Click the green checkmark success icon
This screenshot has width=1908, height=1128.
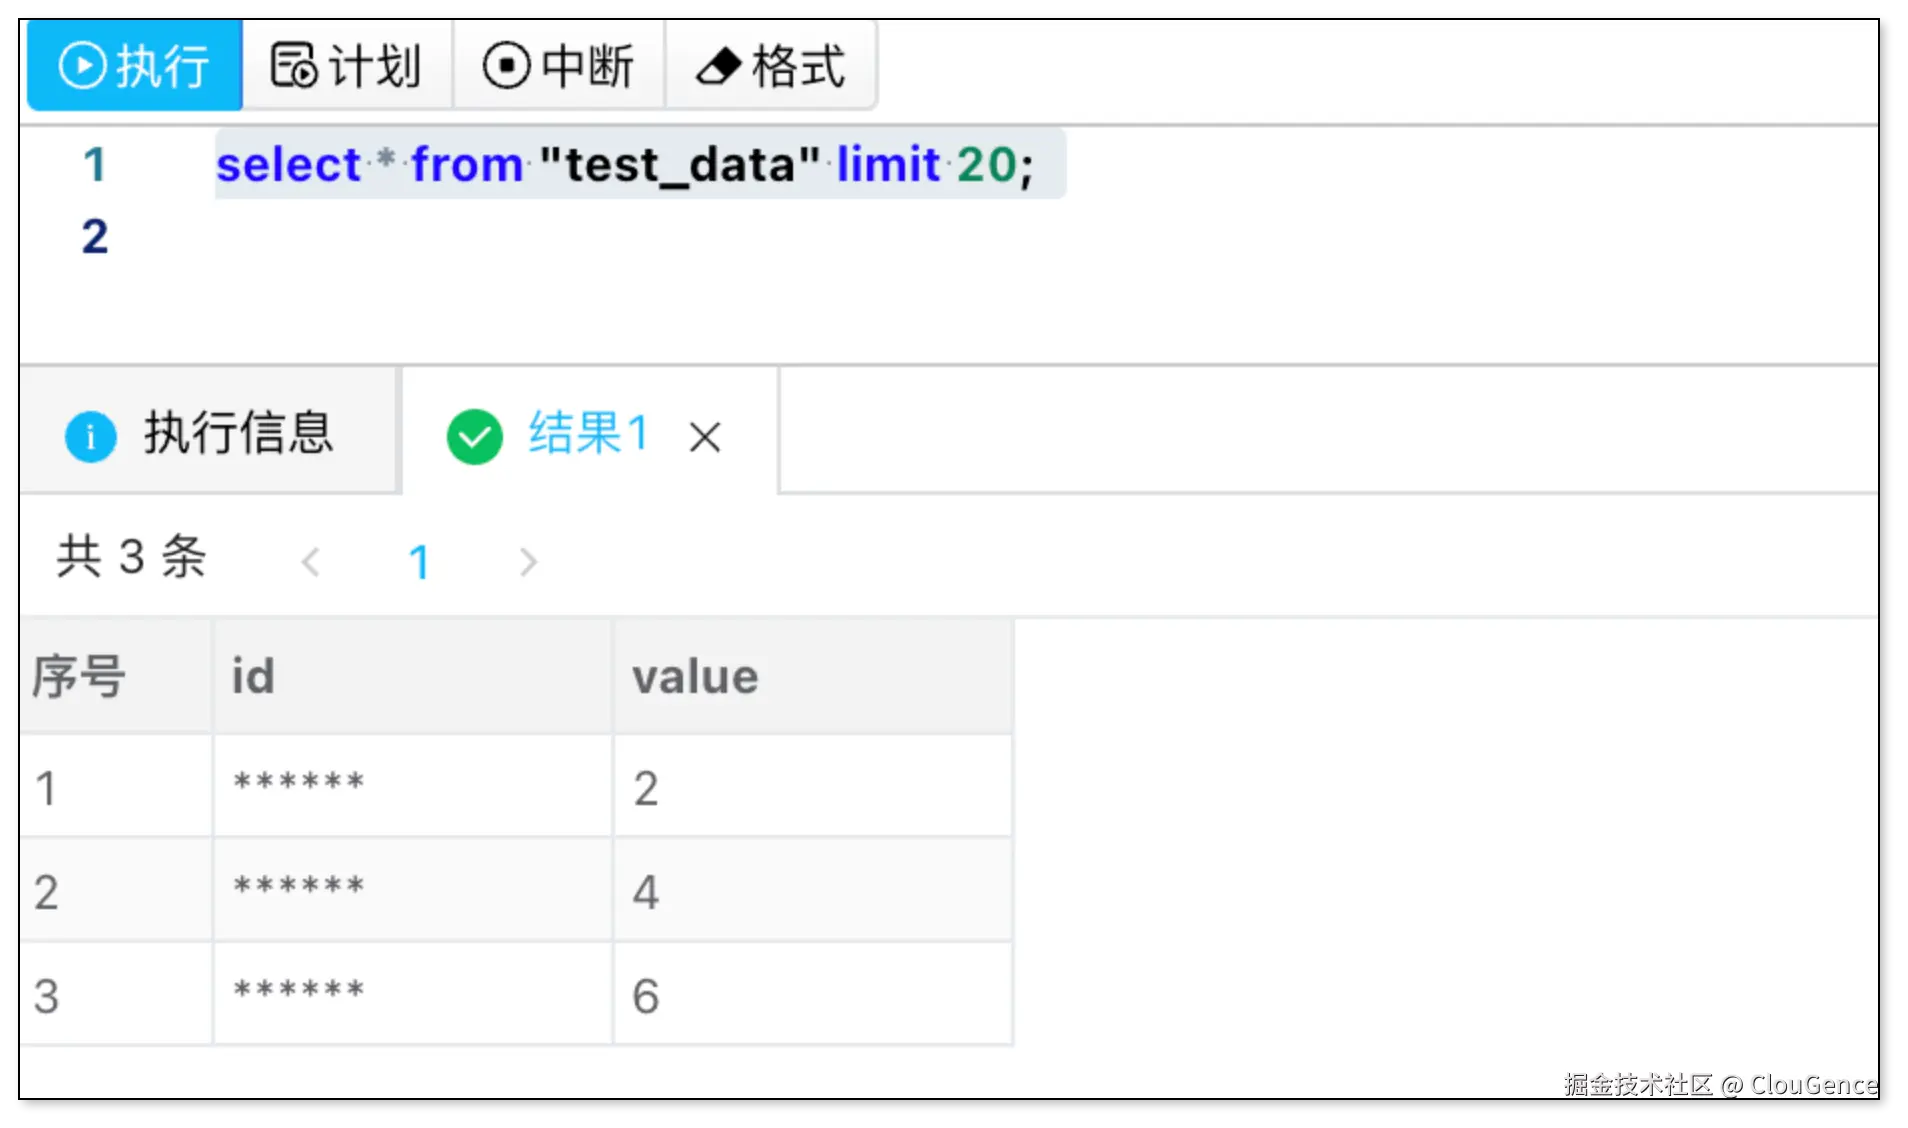click(474, 437)
